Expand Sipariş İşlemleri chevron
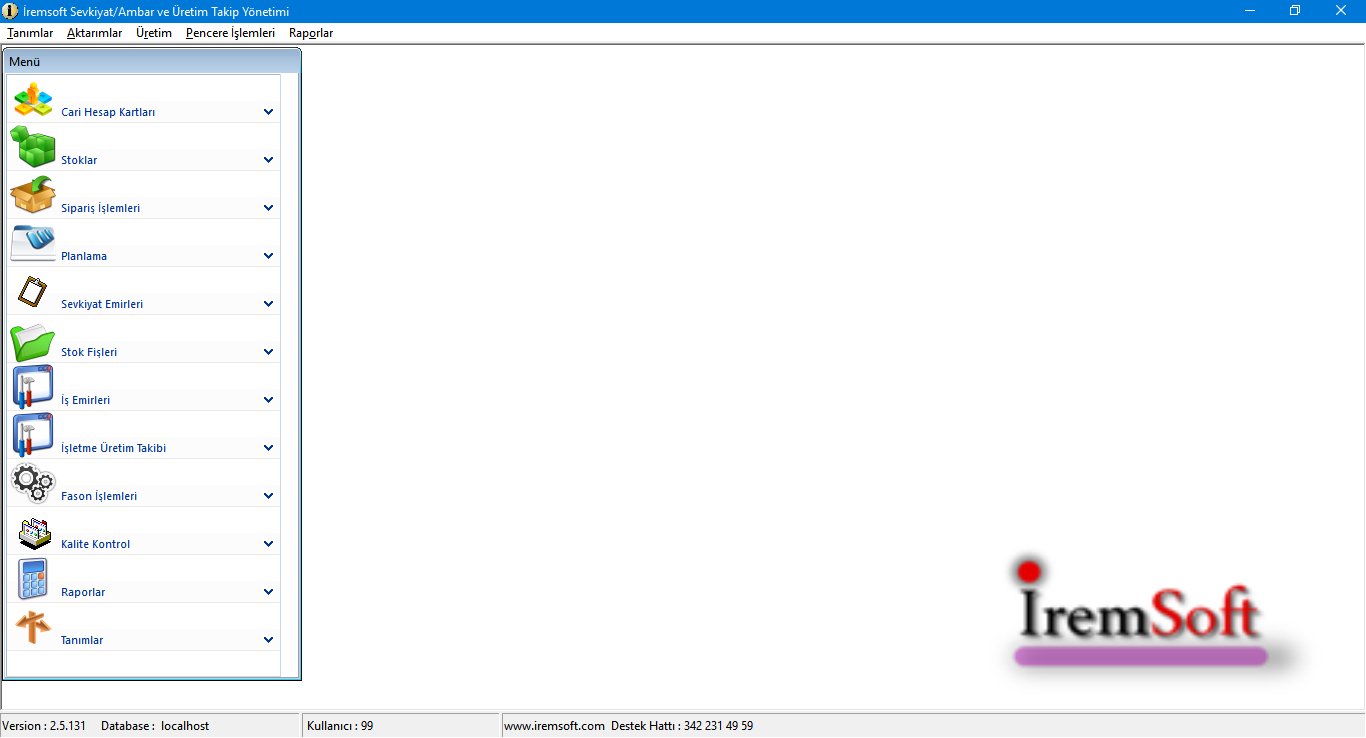Image resolution: width=1366 pixels, height=738 pixels. pyautogui.click(x=268, y=208)
